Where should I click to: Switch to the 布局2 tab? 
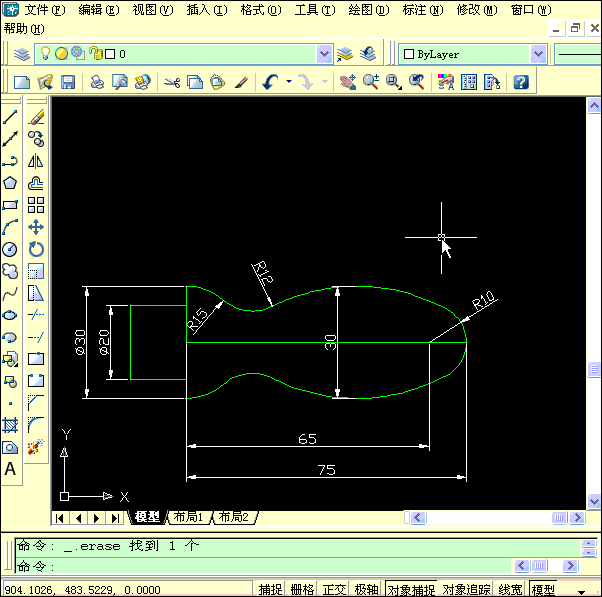tap(233, 517)
